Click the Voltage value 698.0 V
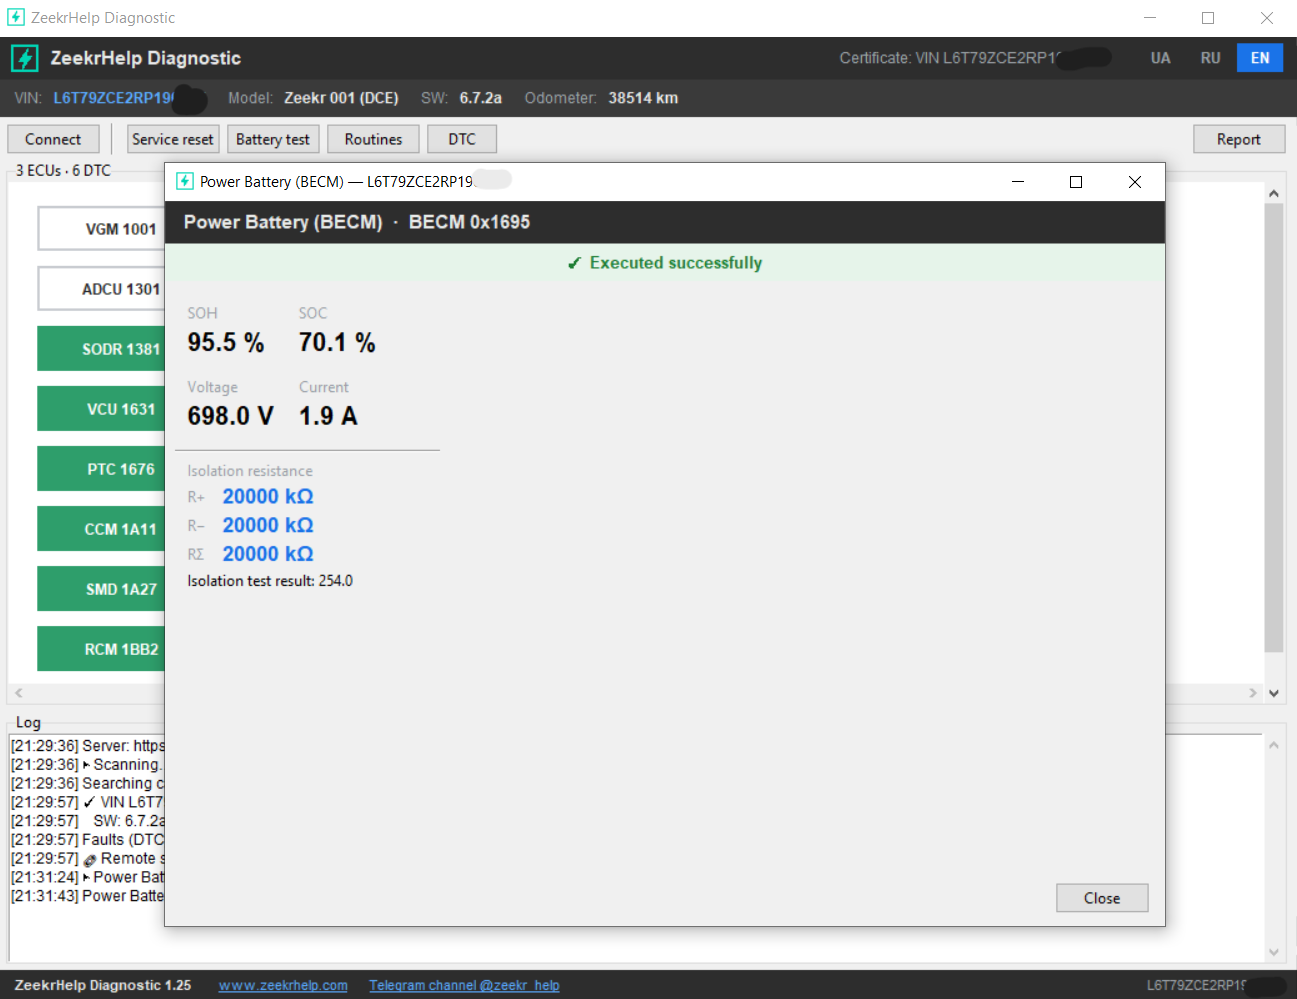Viewport: 1297px width, 999px height. point(230,416)
